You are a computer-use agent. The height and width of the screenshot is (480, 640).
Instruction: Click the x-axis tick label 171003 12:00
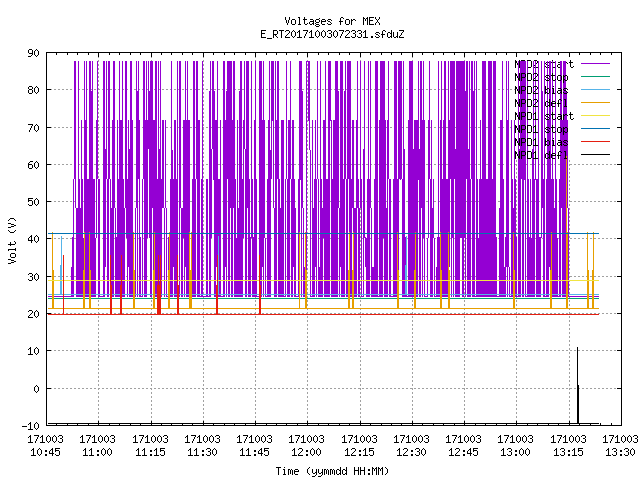(x=307, y=446)
